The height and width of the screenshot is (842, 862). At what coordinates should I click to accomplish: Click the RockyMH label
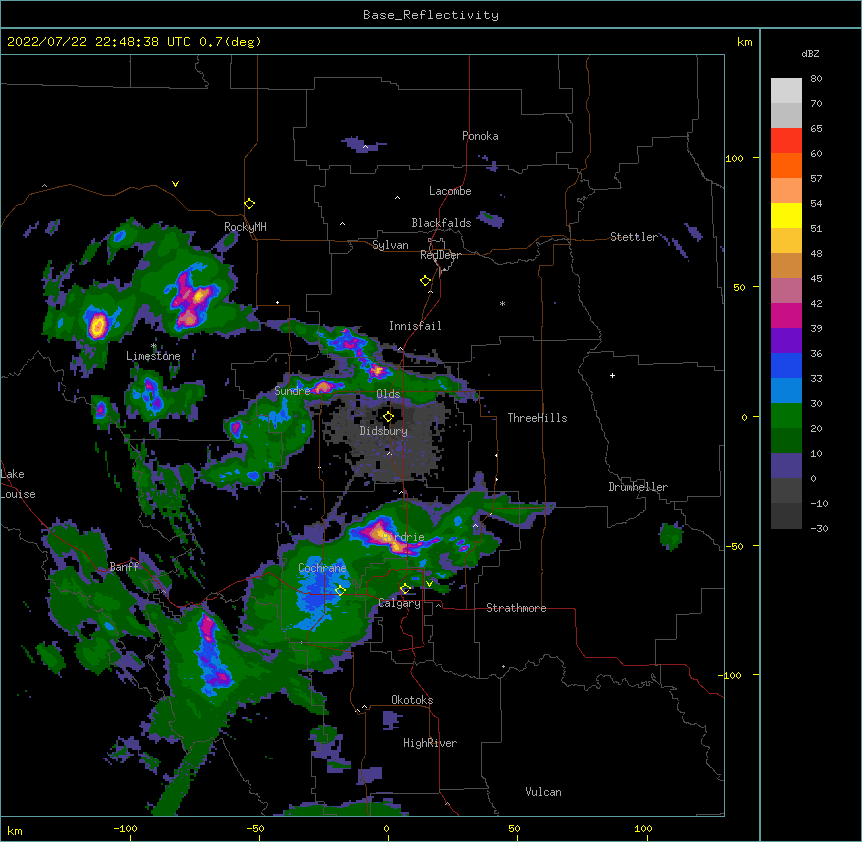pyautogui.click(x=245, y=227)
